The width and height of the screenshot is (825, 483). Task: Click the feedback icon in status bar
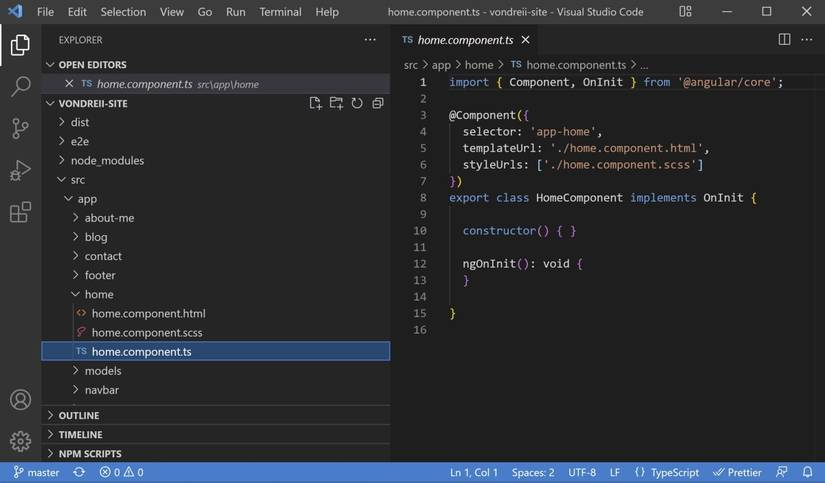[x=782, y=472]
